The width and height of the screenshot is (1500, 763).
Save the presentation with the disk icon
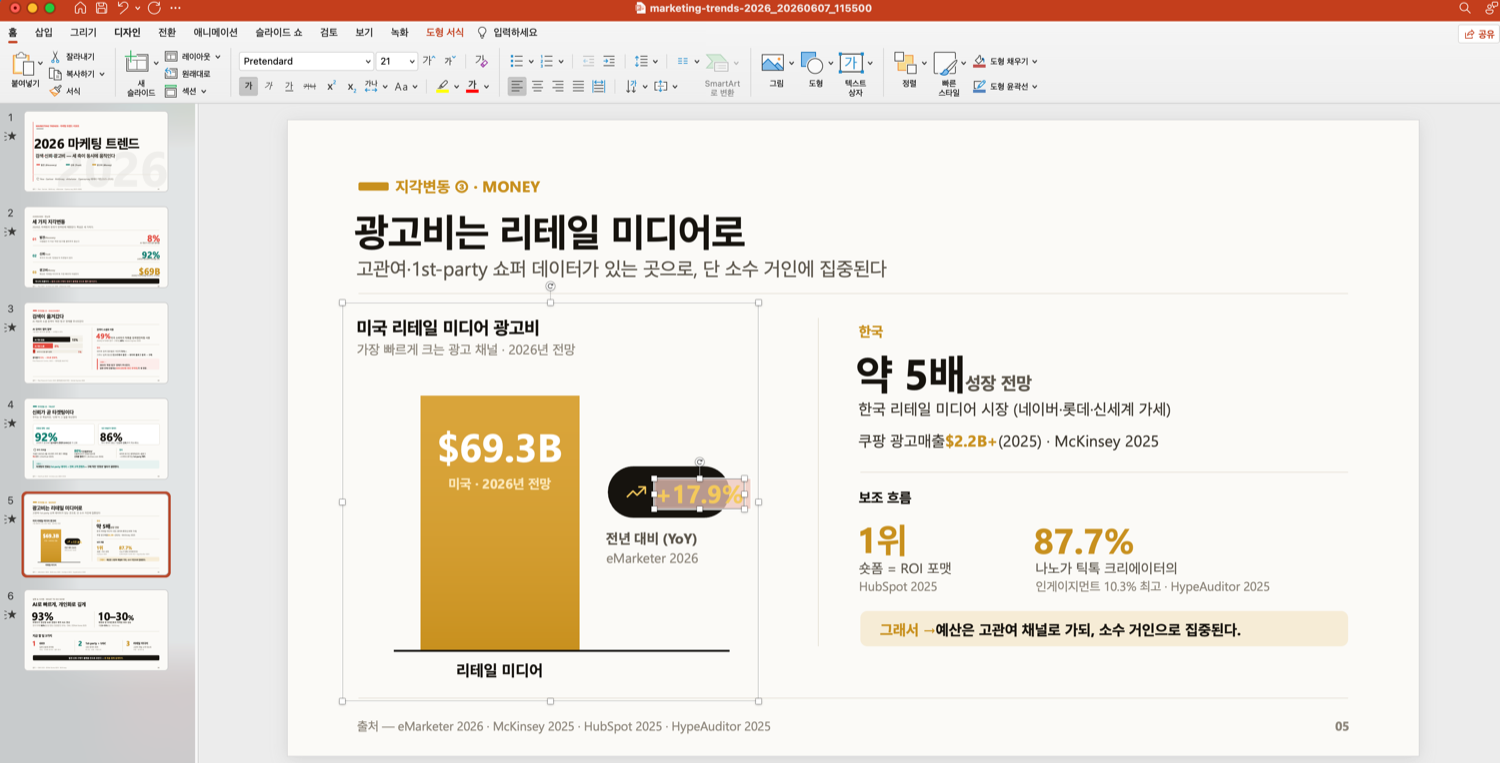point(102,8)
